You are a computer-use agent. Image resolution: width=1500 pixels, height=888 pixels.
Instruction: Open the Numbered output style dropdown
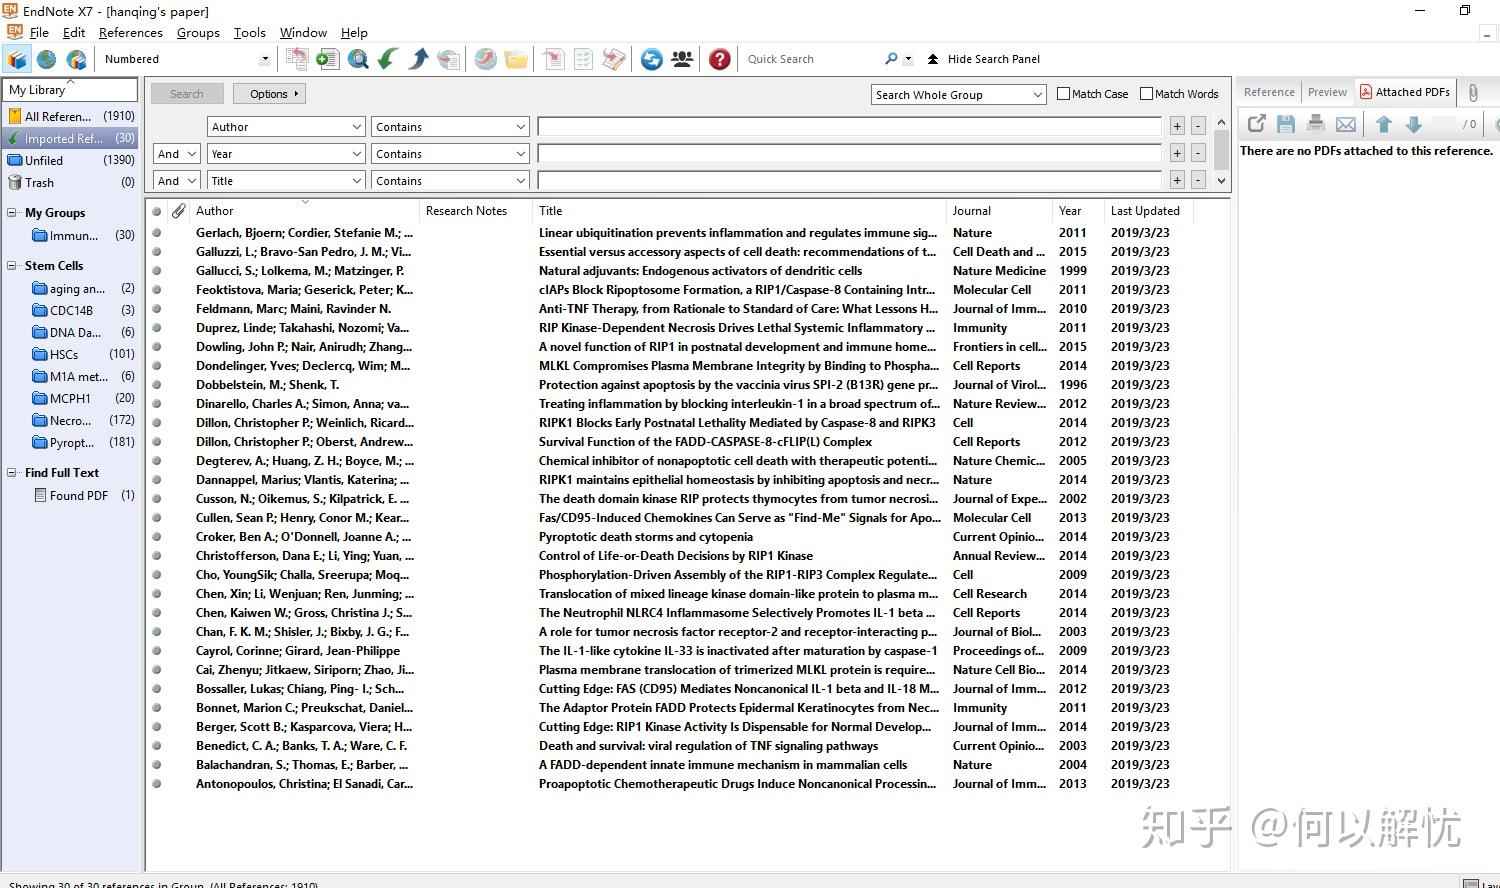265,59
